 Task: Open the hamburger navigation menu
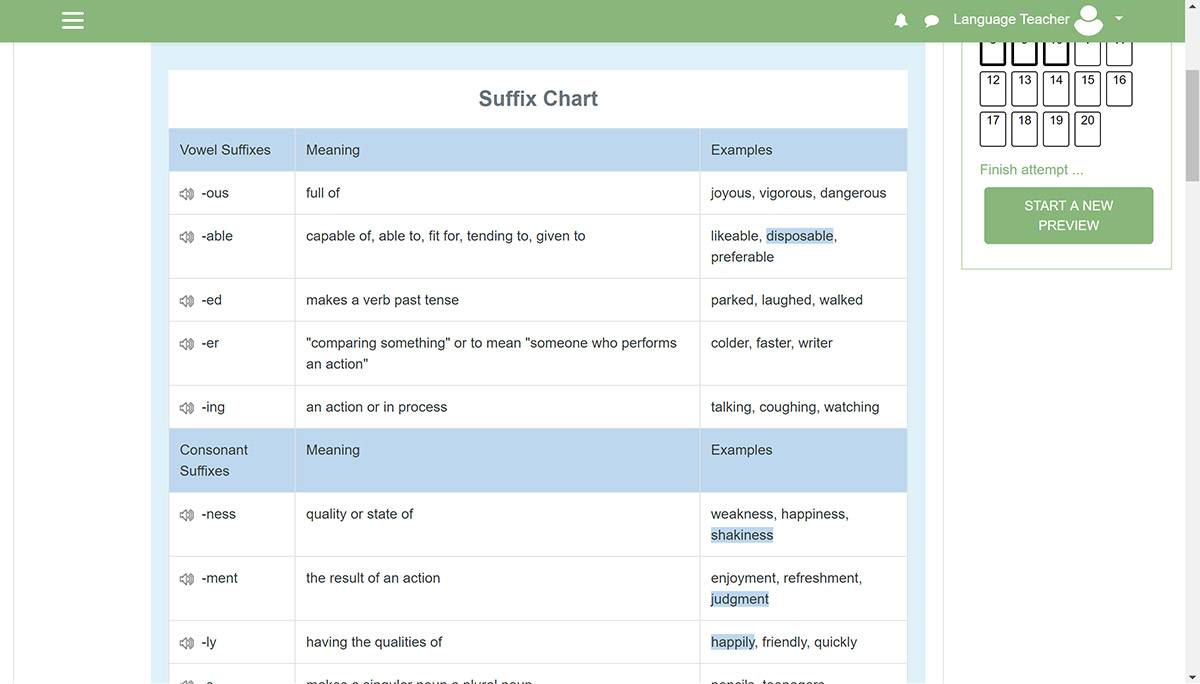point(73,20)
